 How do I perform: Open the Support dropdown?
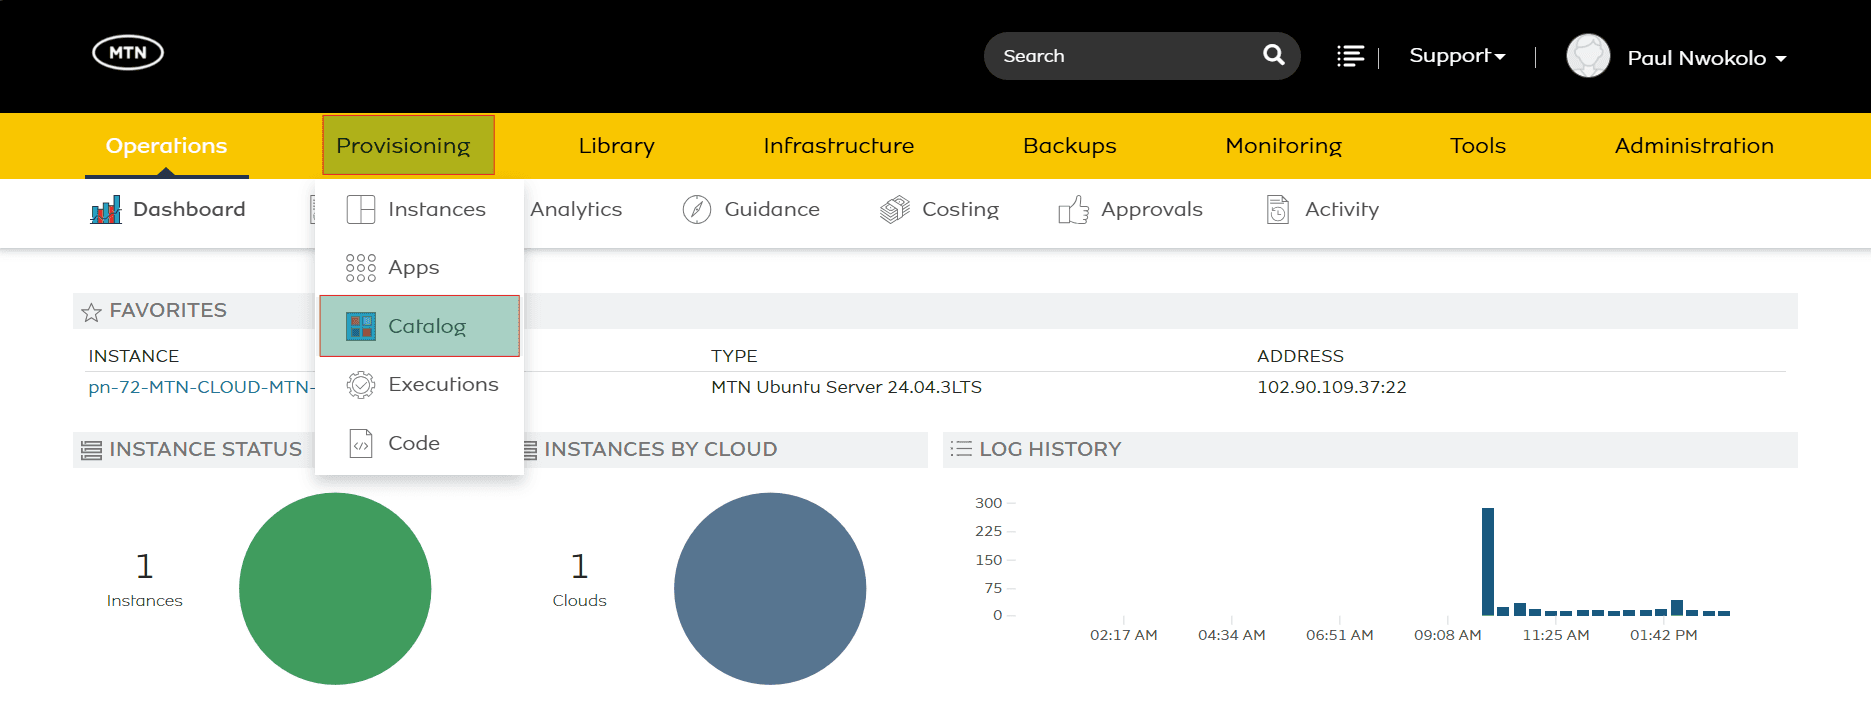(1457, 56)
